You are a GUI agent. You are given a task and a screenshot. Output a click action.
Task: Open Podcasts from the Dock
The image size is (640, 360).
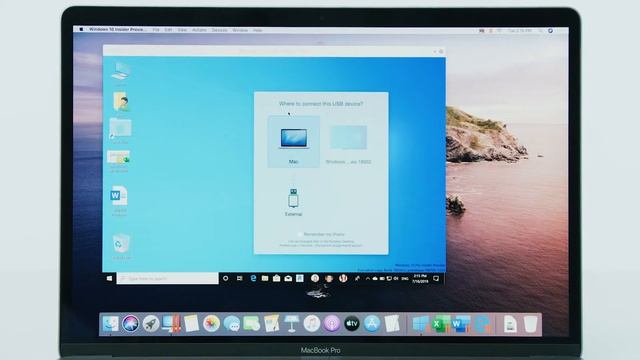point(332,324)
